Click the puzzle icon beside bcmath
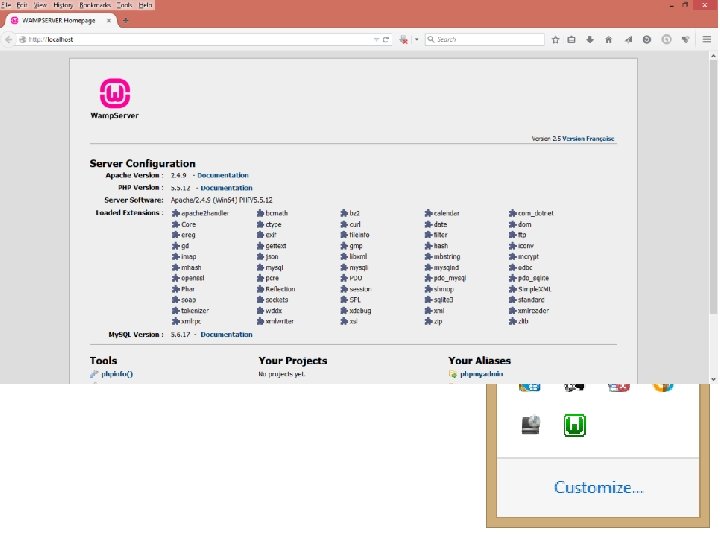The image size is (720, 540). coord(260,213)
